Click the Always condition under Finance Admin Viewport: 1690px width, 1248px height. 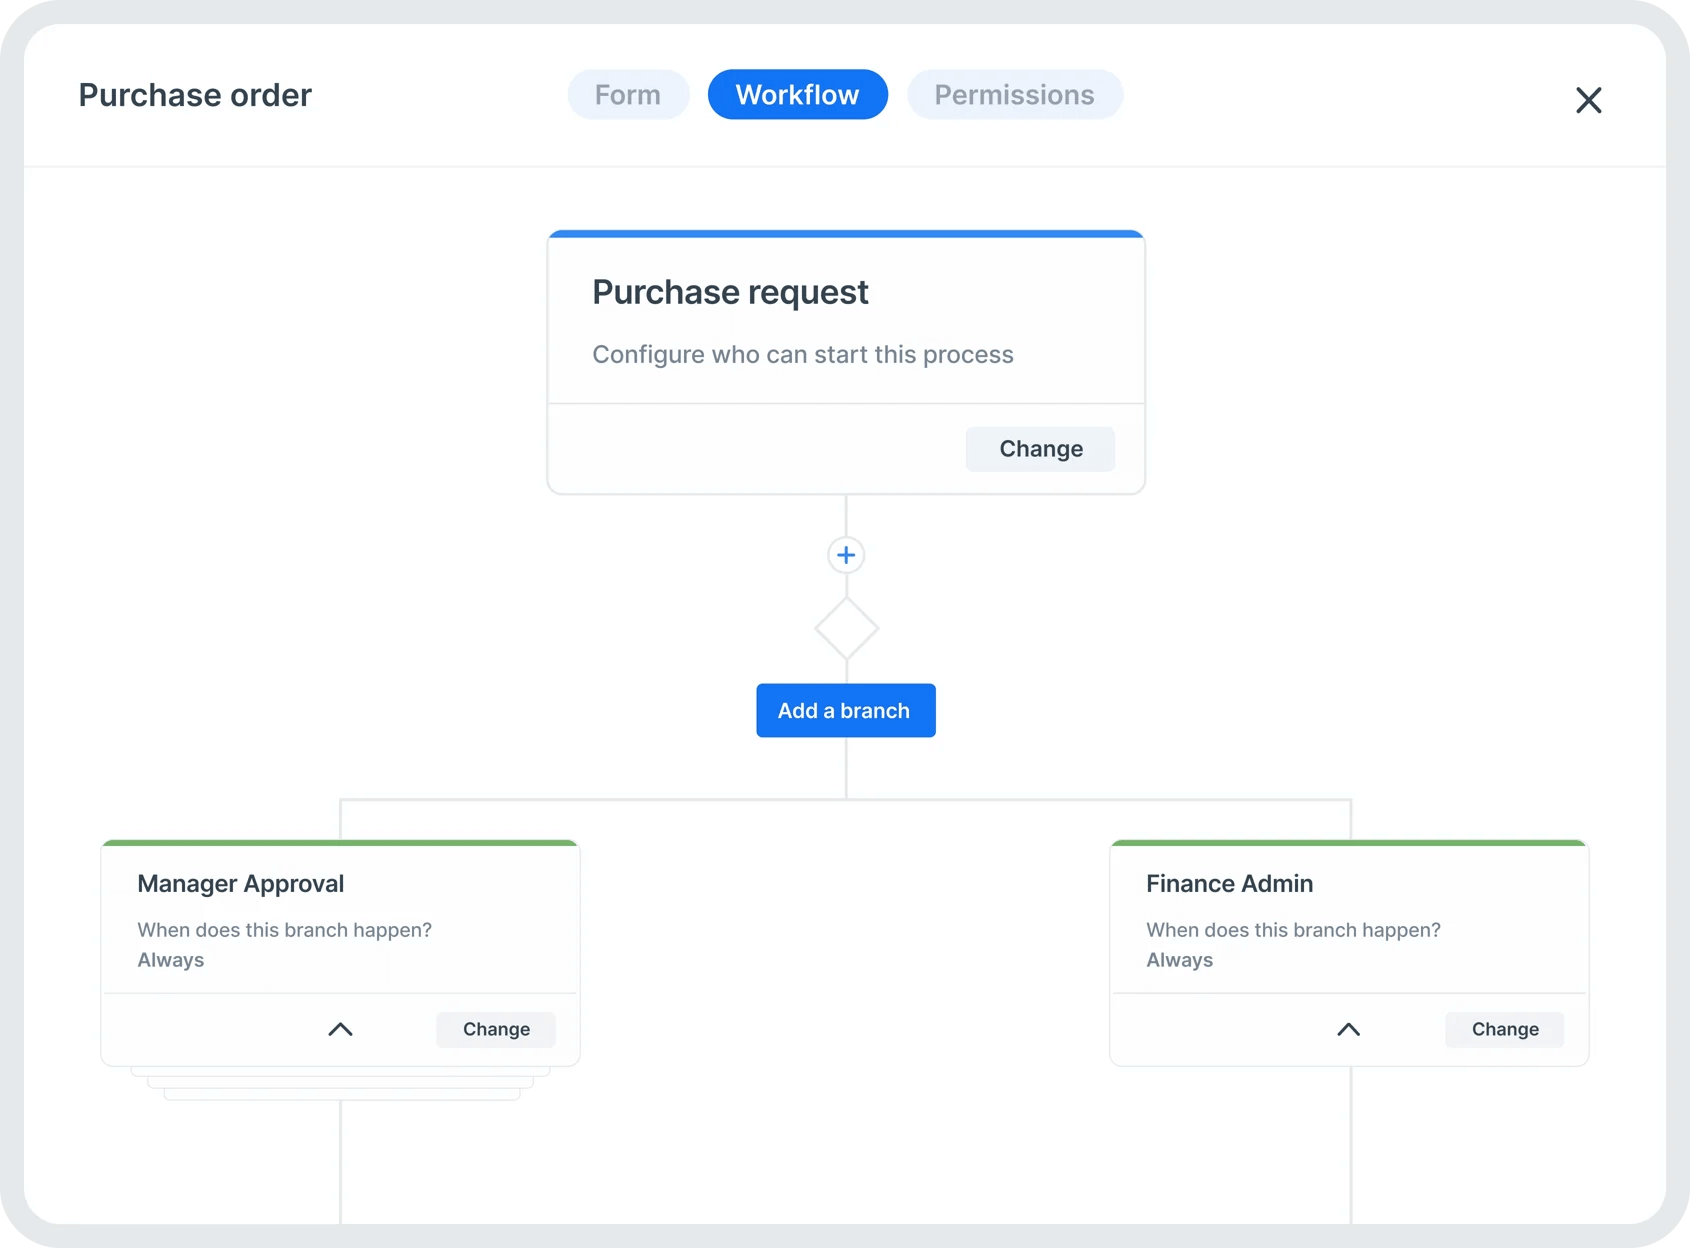pos(1179,960)
